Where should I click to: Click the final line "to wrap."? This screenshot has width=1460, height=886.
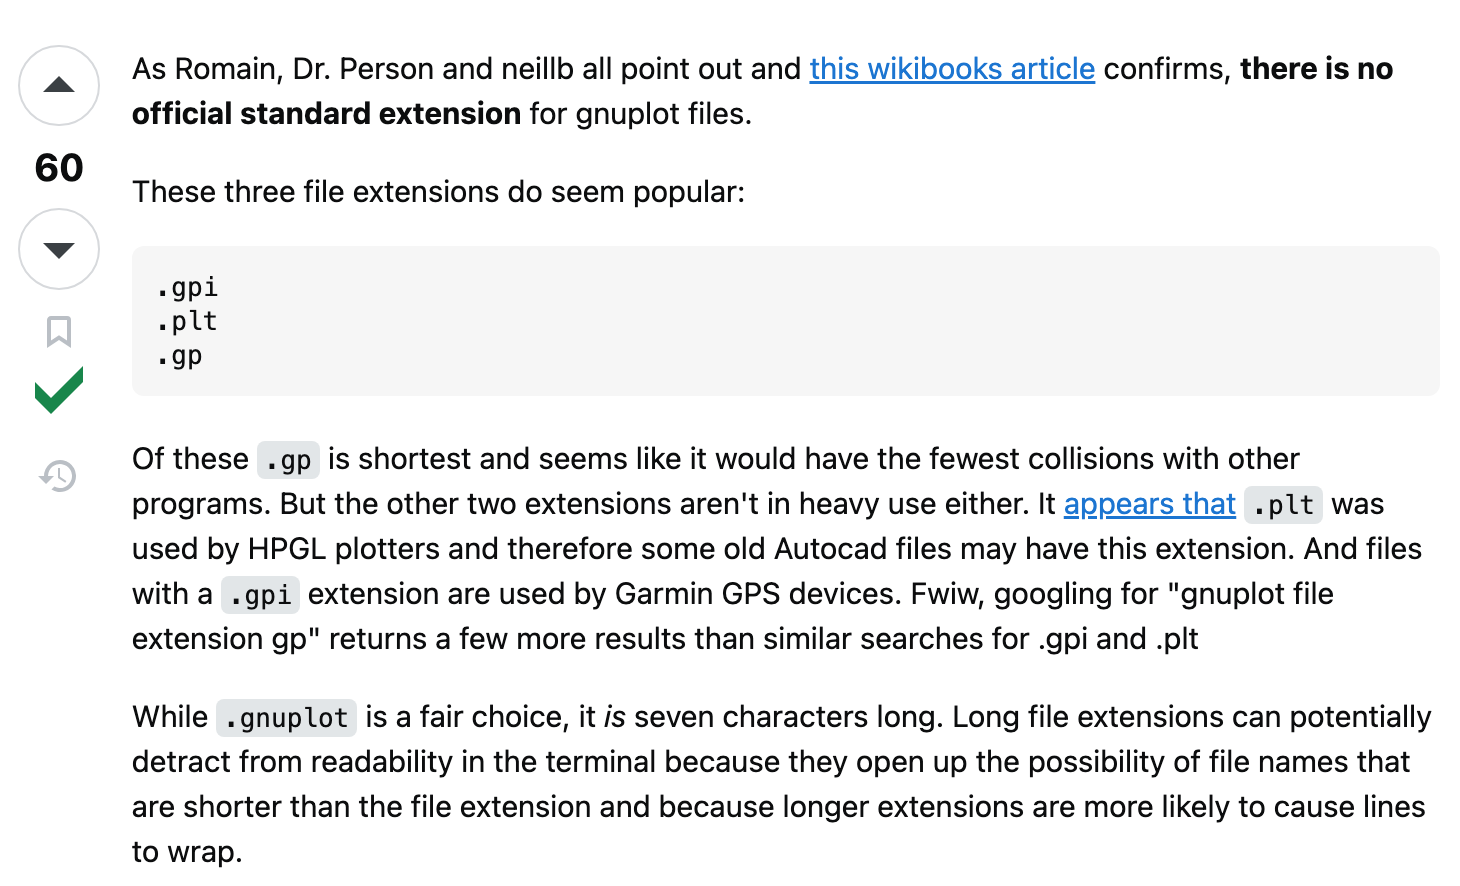click(187, 852)
